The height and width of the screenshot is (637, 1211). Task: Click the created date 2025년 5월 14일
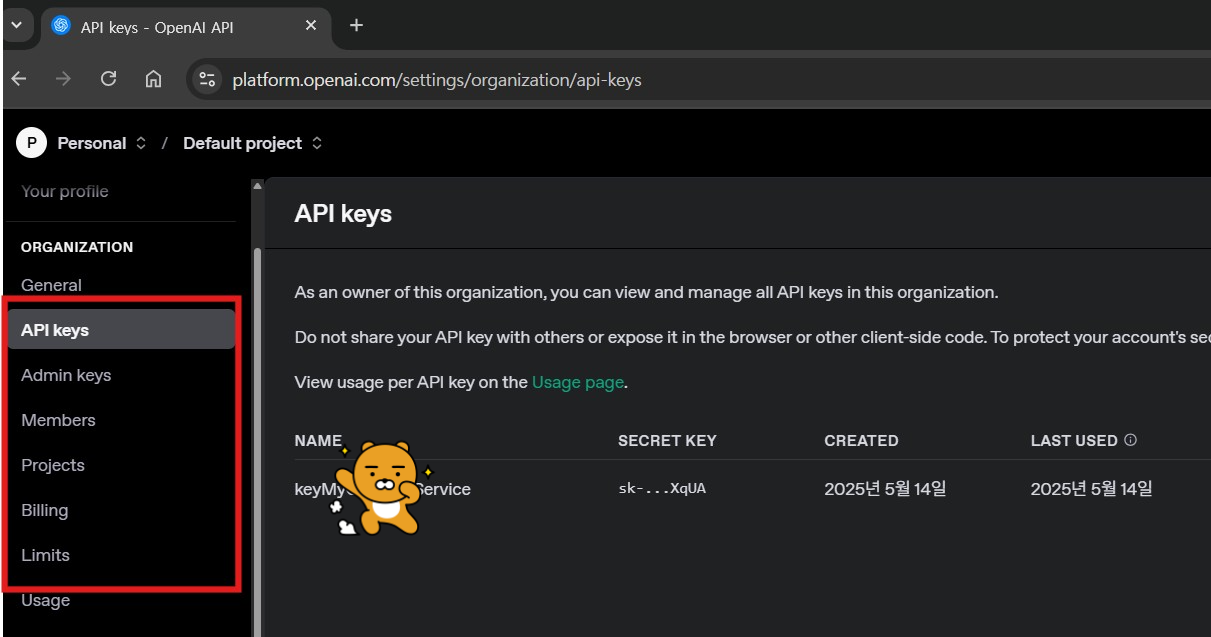coord(885,489)
